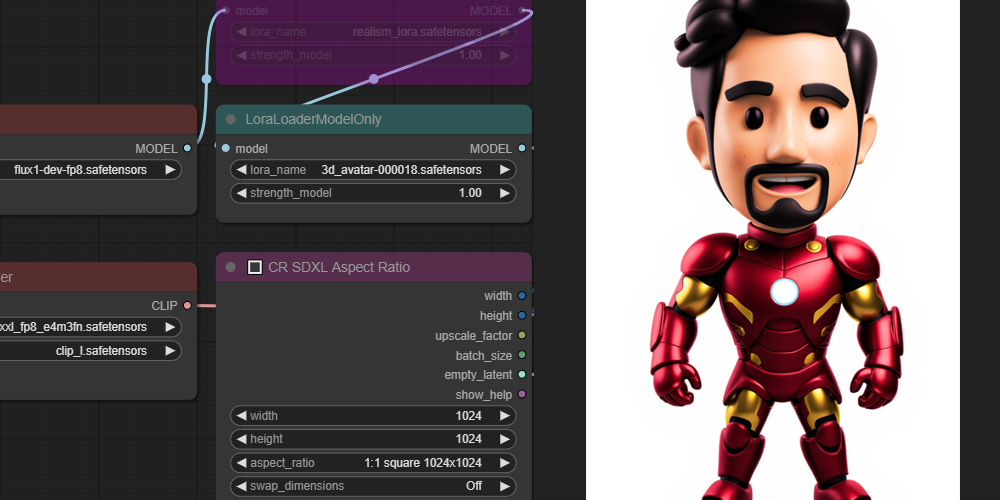This screenshot has width=1000, height=500.
Task: Next option arrow beside clip_l.safetensors
Action: [x=170, y=351]
